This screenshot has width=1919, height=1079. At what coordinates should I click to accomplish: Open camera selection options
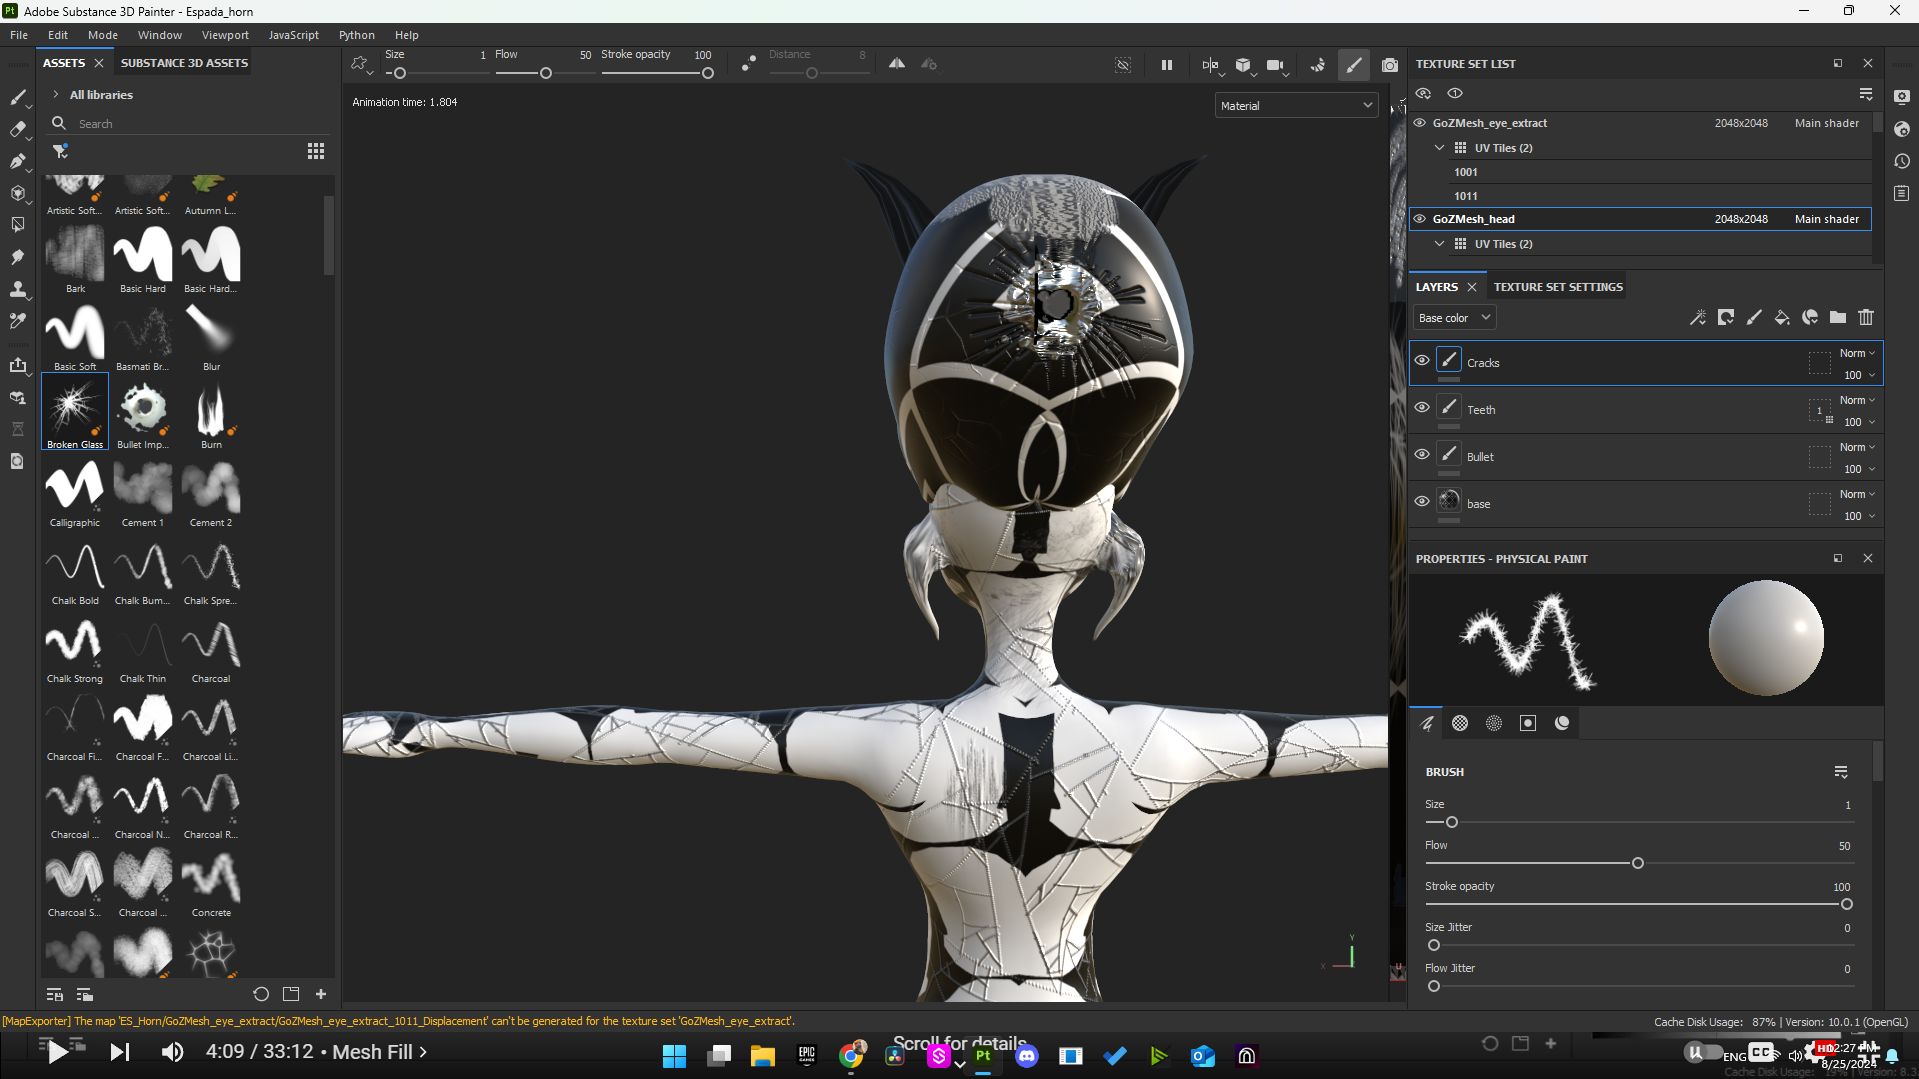click(x=1276, y=65)
